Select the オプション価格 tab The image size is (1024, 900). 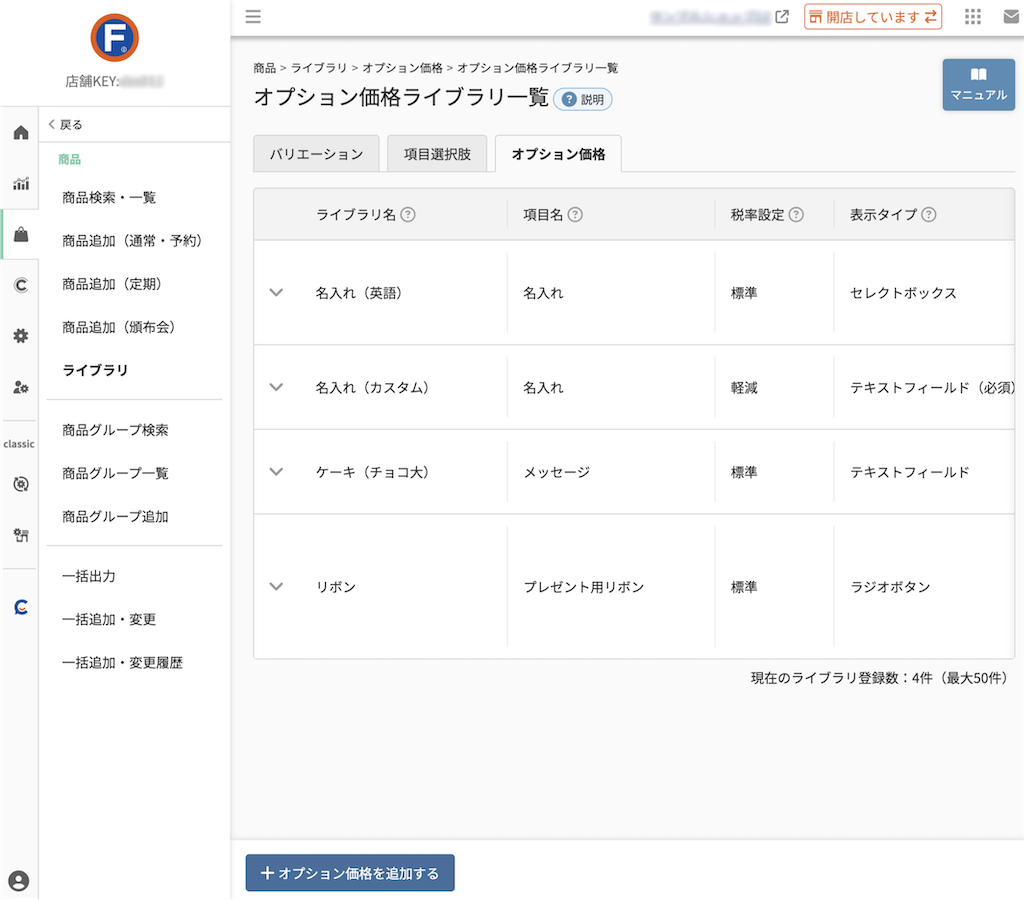[558, 154]
